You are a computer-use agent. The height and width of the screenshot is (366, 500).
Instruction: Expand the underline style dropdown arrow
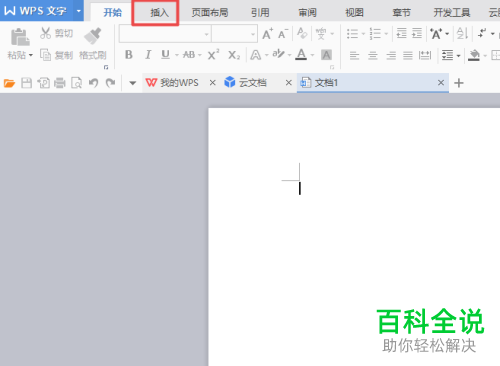177,55
